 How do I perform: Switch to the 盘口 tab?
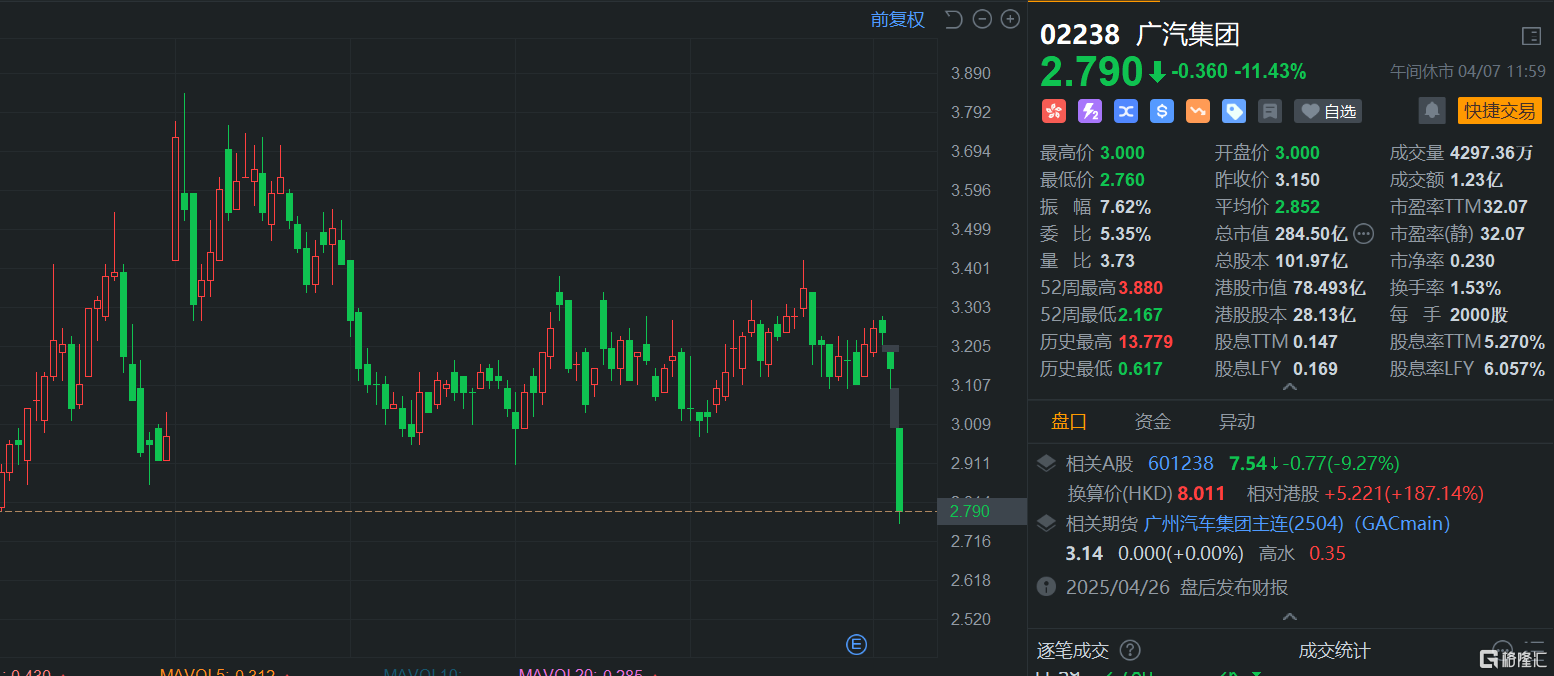[x=1069, y=422]
